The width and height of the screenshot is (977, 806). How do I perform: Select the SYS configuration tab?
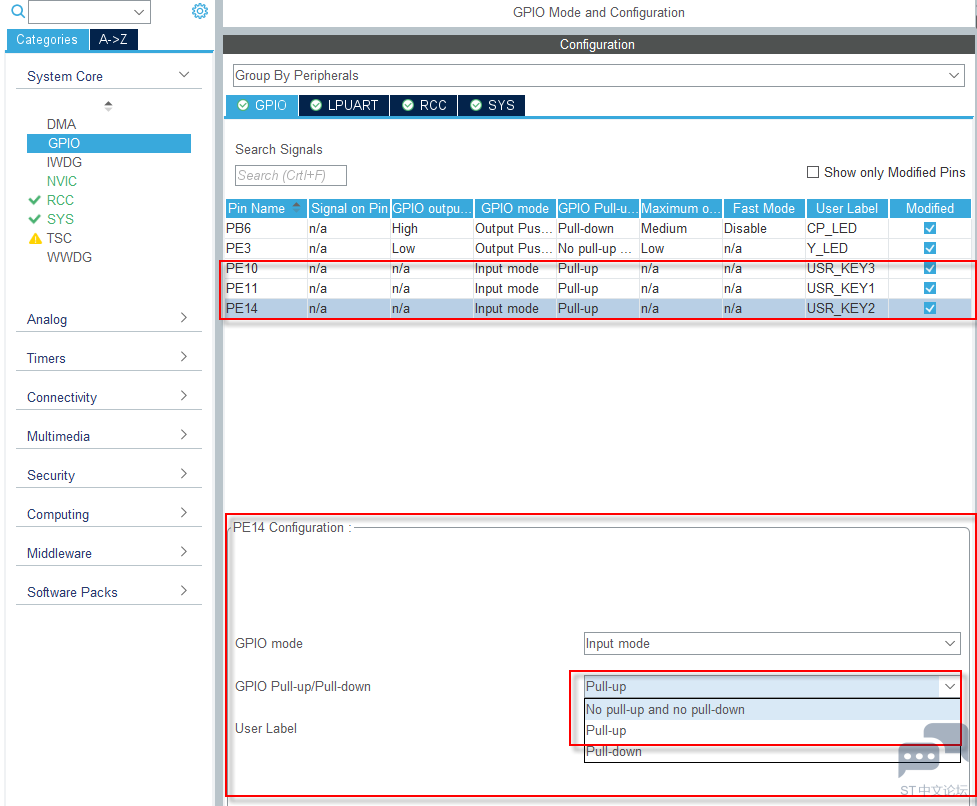tap(492, 105)
